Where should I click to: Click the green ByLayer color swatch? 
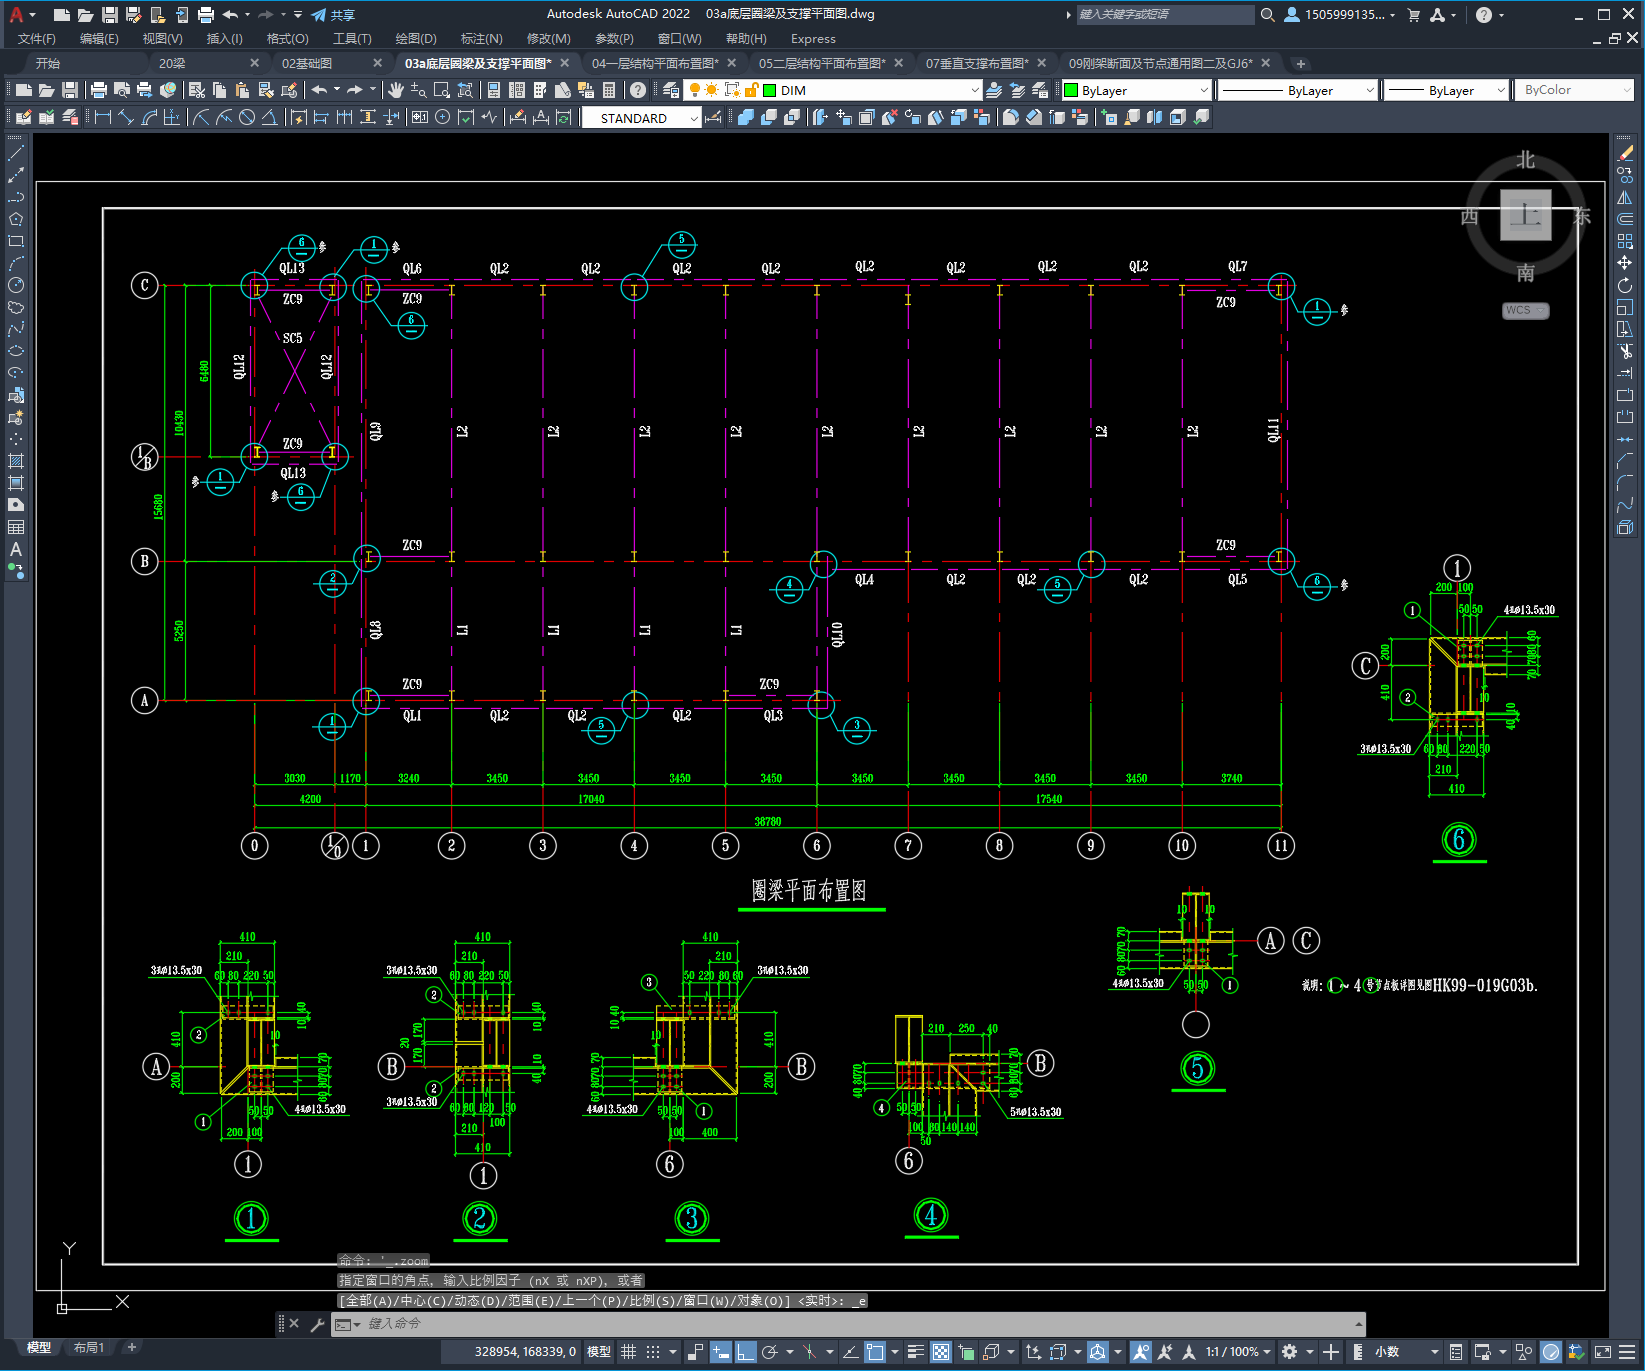(x=1071, y=90)
